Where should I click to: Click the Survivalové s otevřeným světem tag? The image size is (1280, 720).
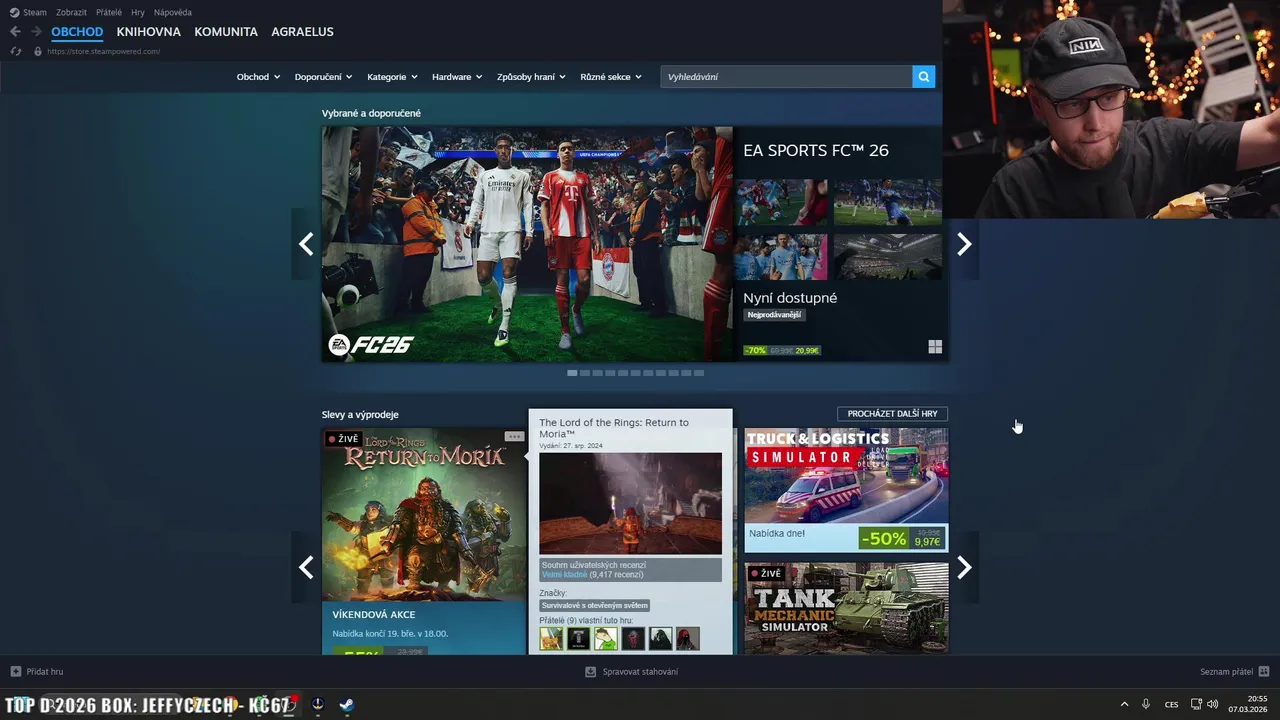[x=595, y=605]
